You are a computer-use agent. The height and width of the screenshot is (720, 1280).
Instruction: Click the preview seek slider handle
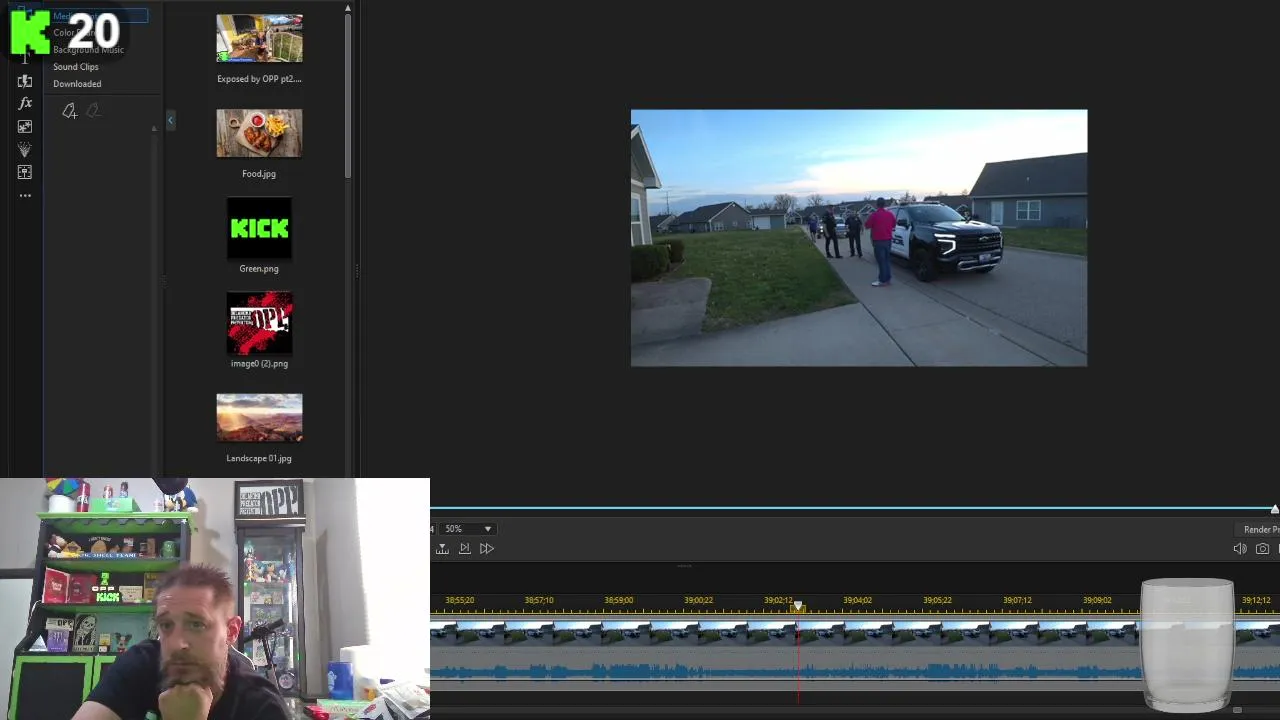(1274, 509)
